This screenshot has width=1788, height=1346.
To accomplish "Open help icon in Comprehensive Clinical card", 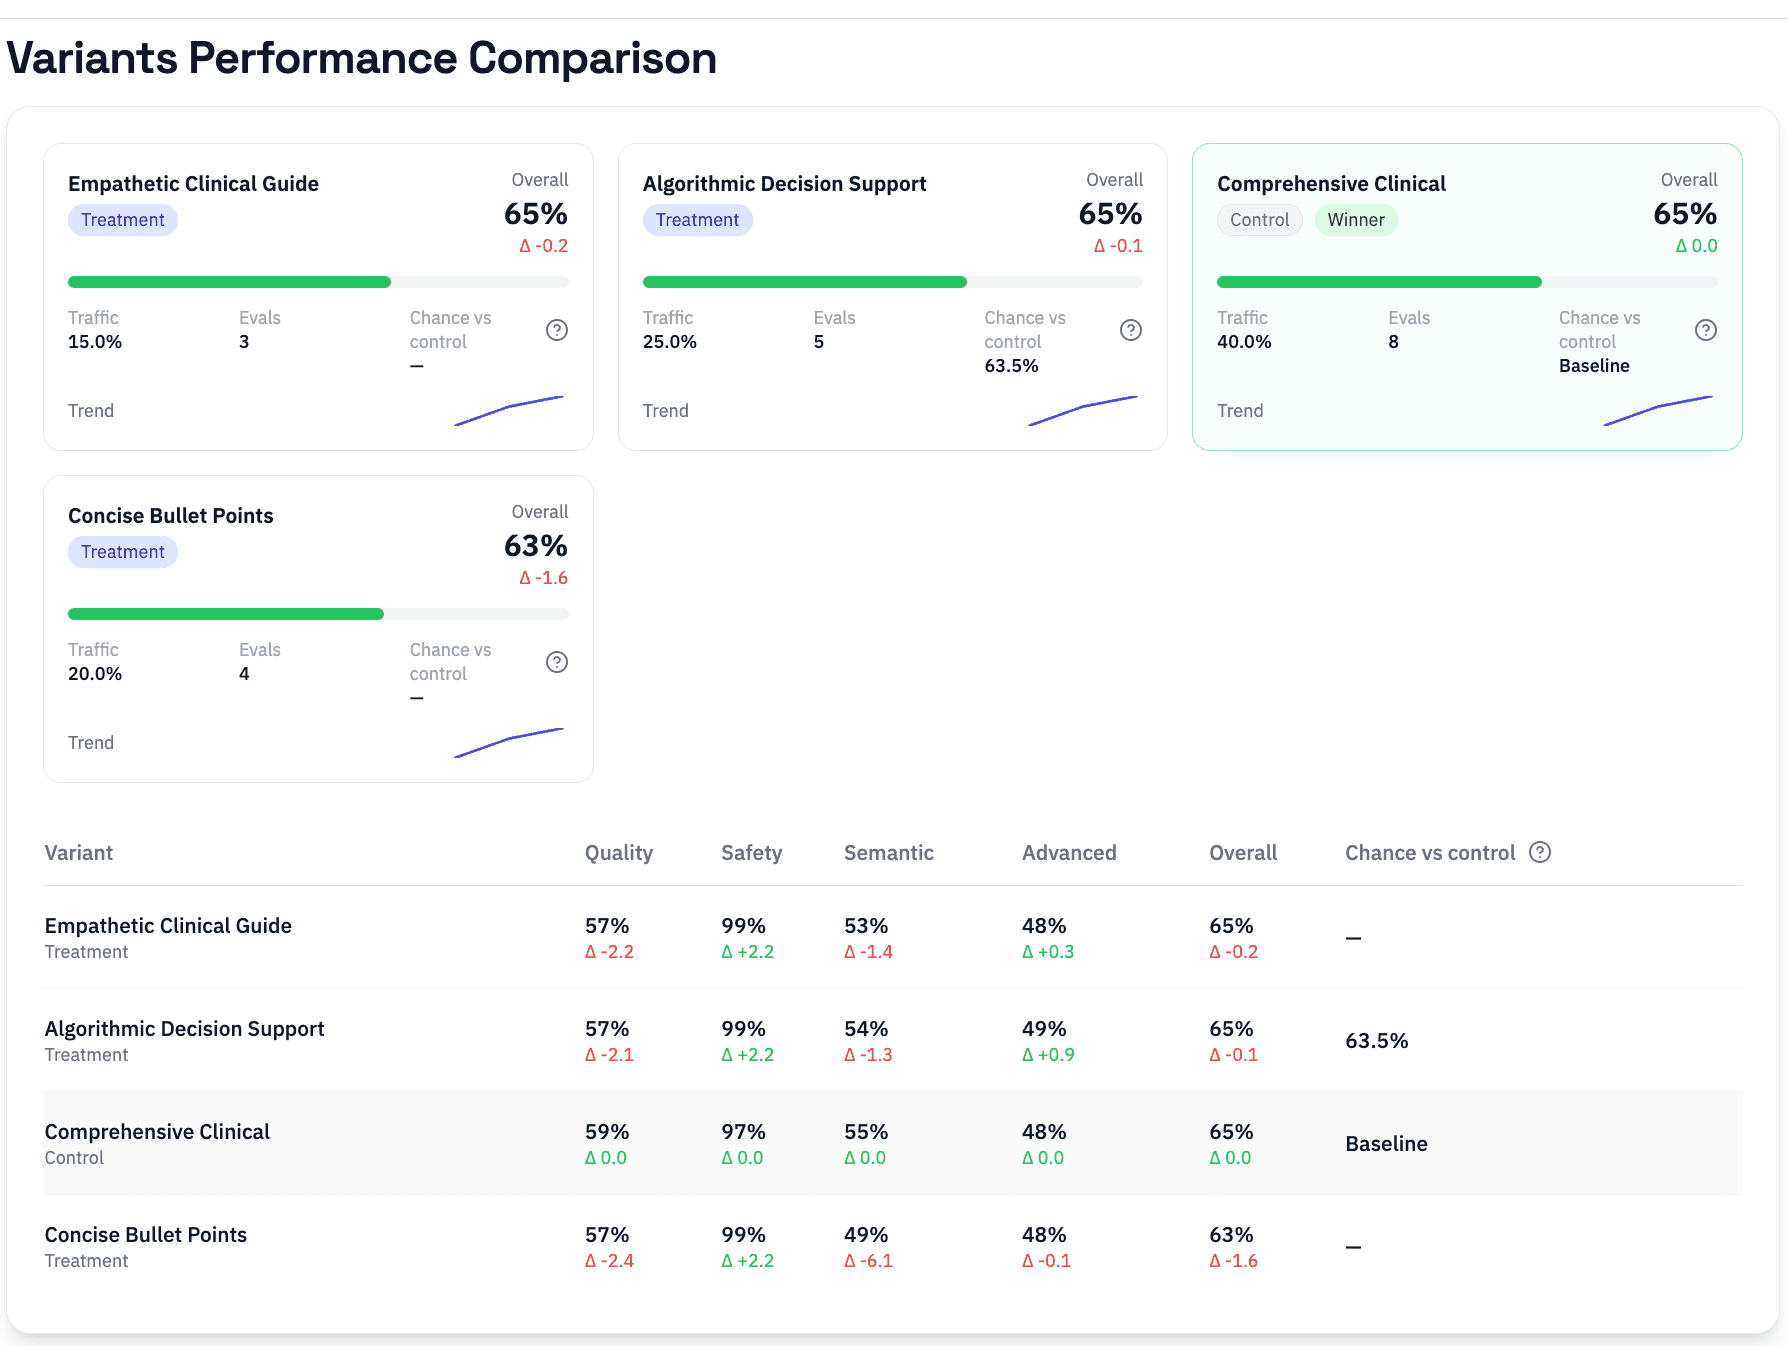I will point(1706,330).
